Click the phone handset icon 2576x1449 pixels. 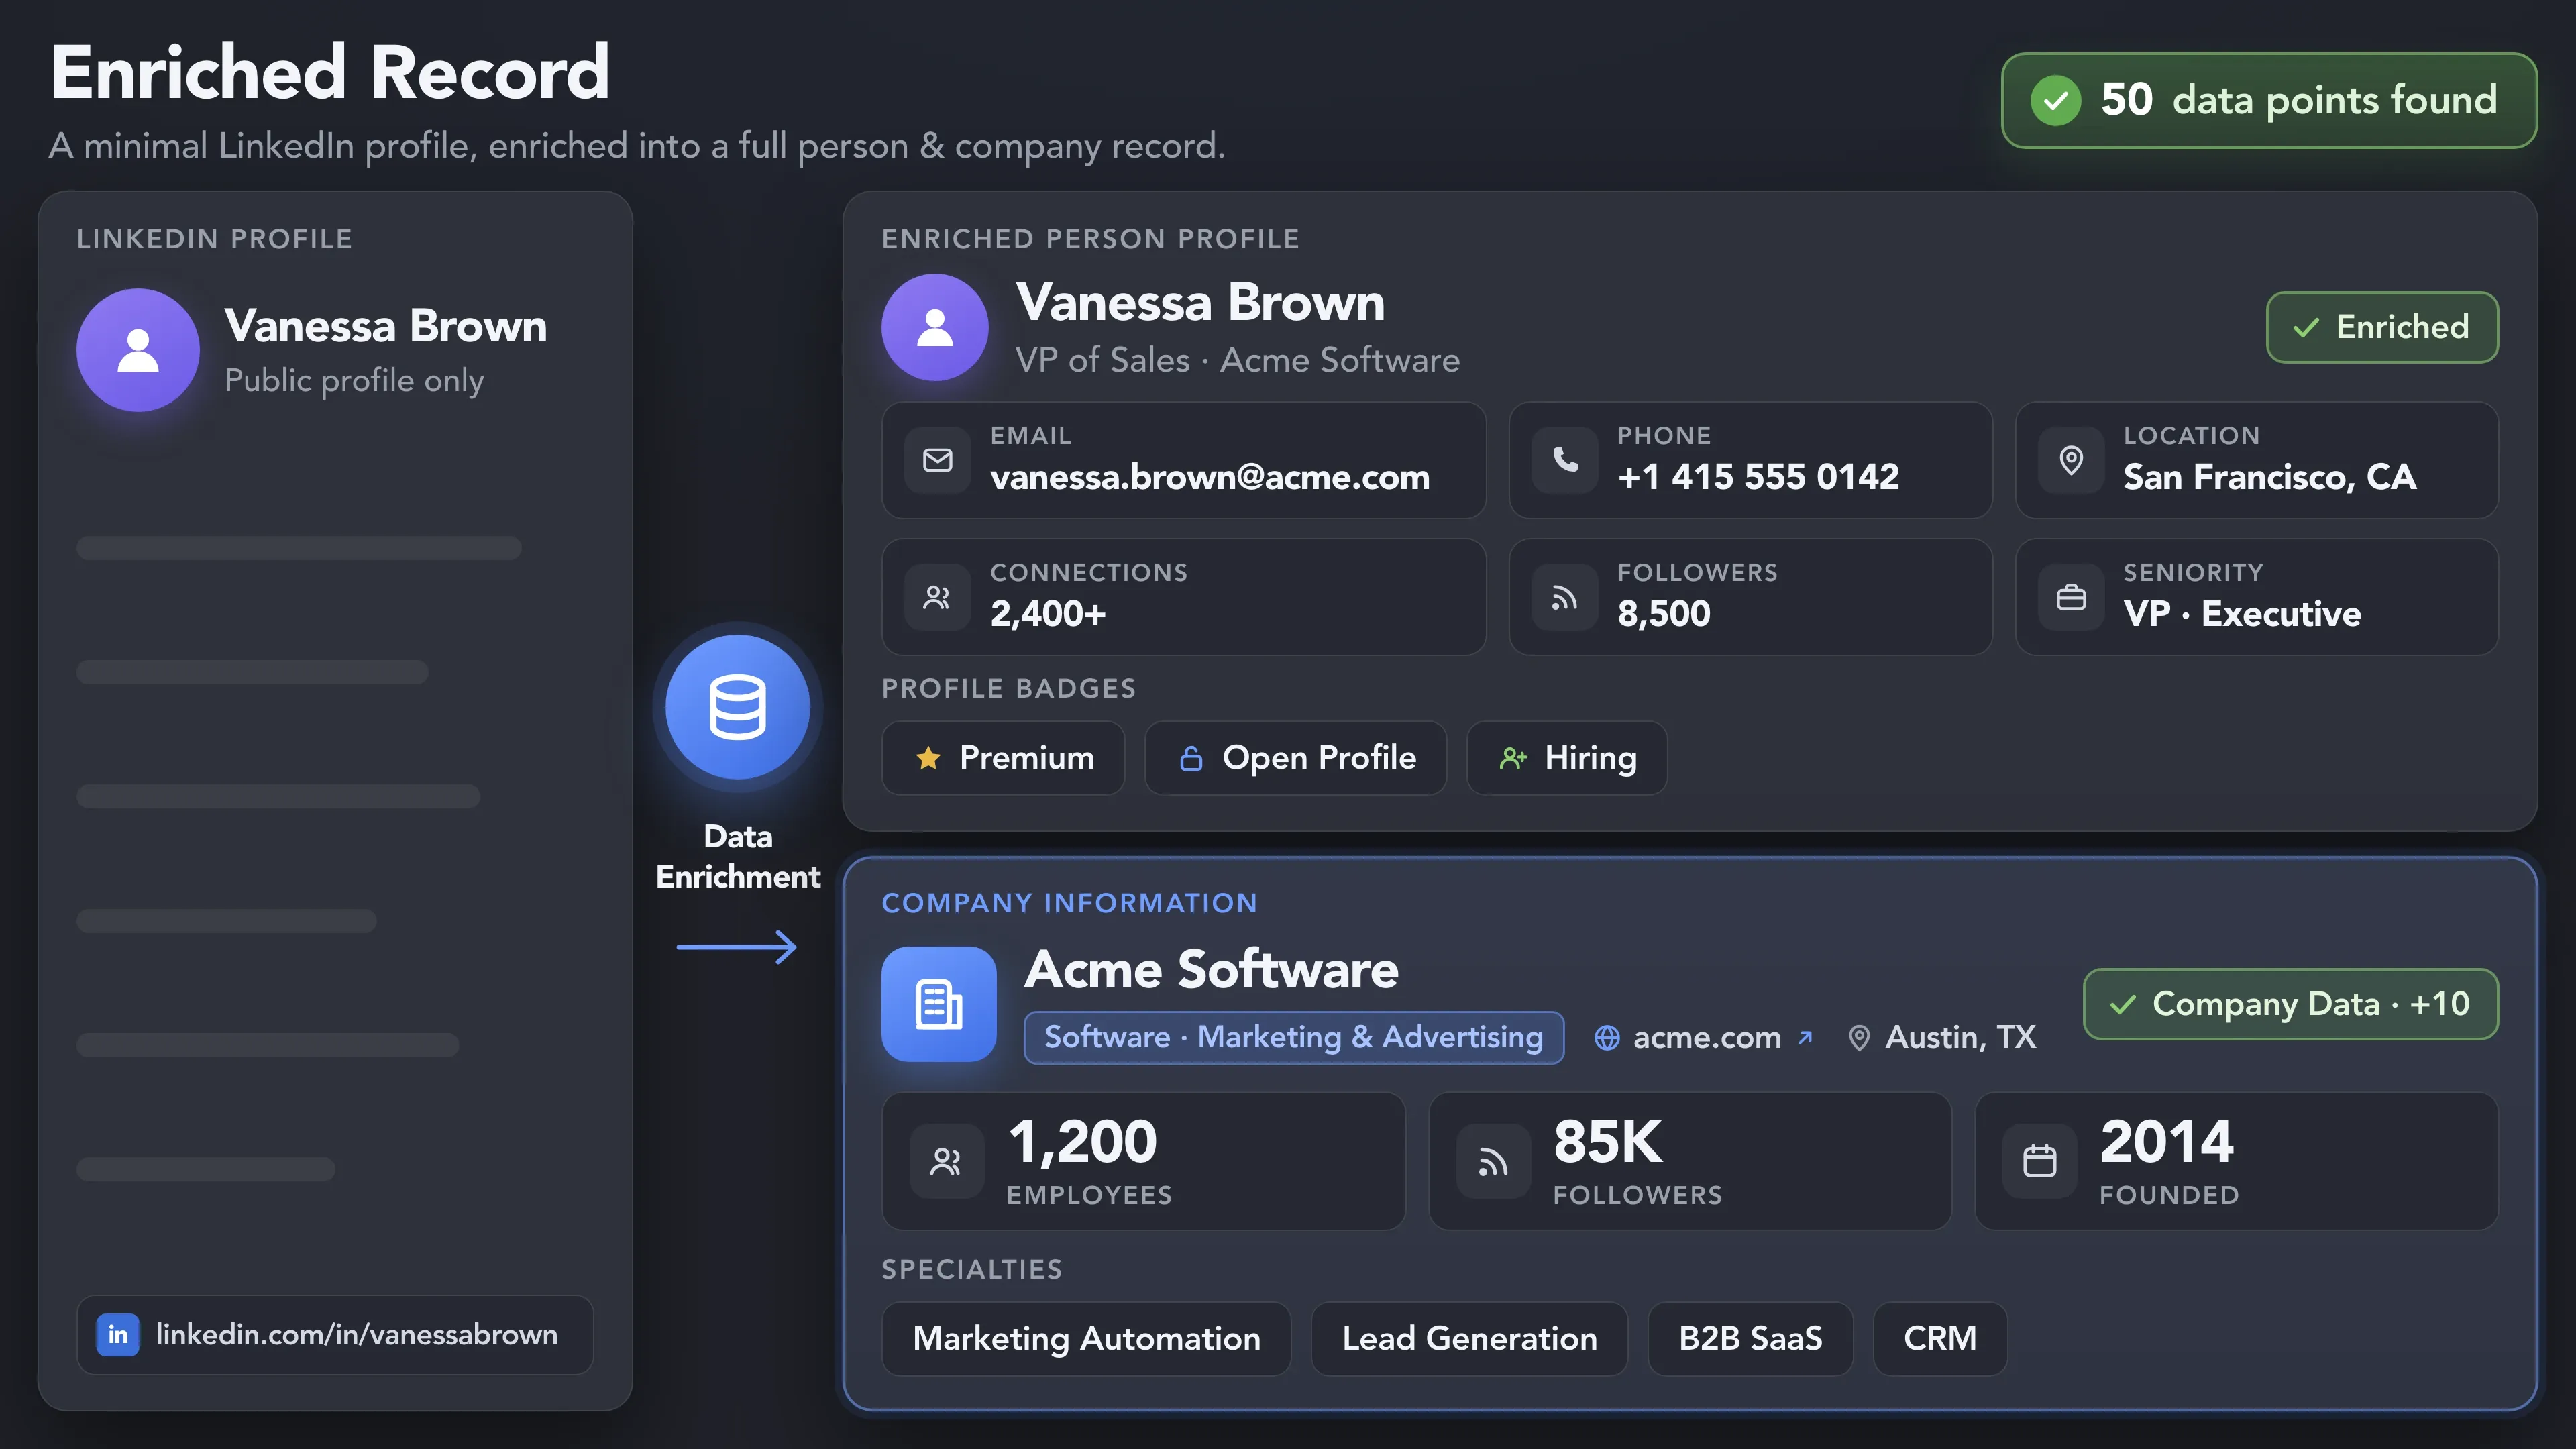coord(1565,460)
